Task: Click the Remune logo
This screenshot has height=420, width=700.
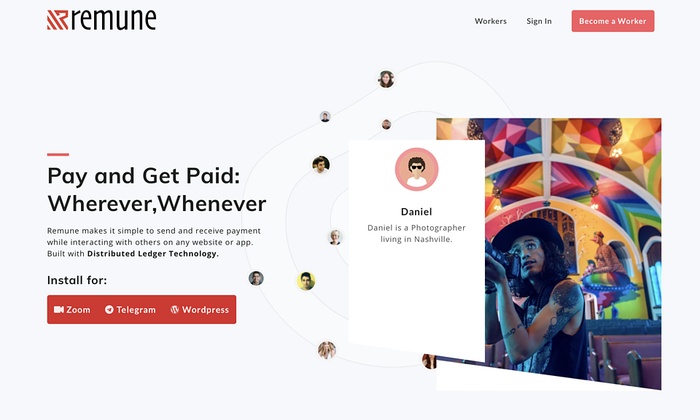Action: click(x=101, y=20)
